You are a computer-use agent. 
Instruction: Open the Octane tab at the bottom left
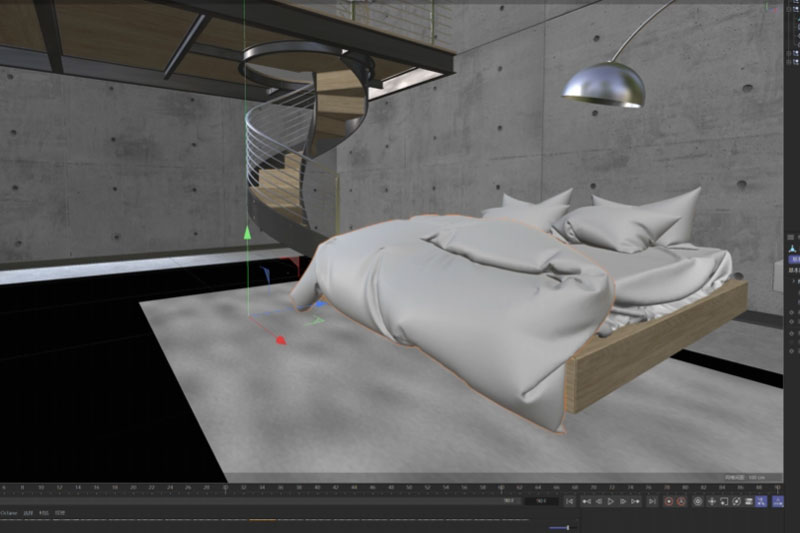8,513
